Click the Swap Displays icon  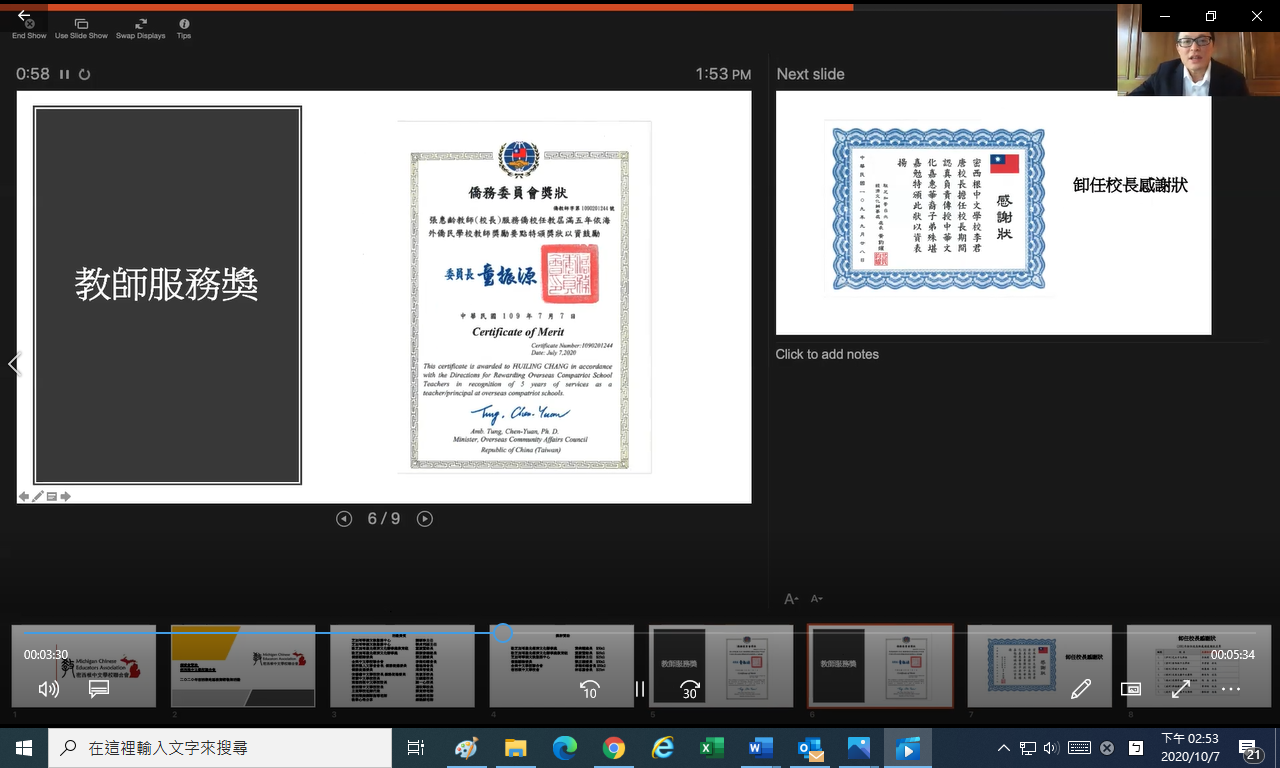coord(140,24)
